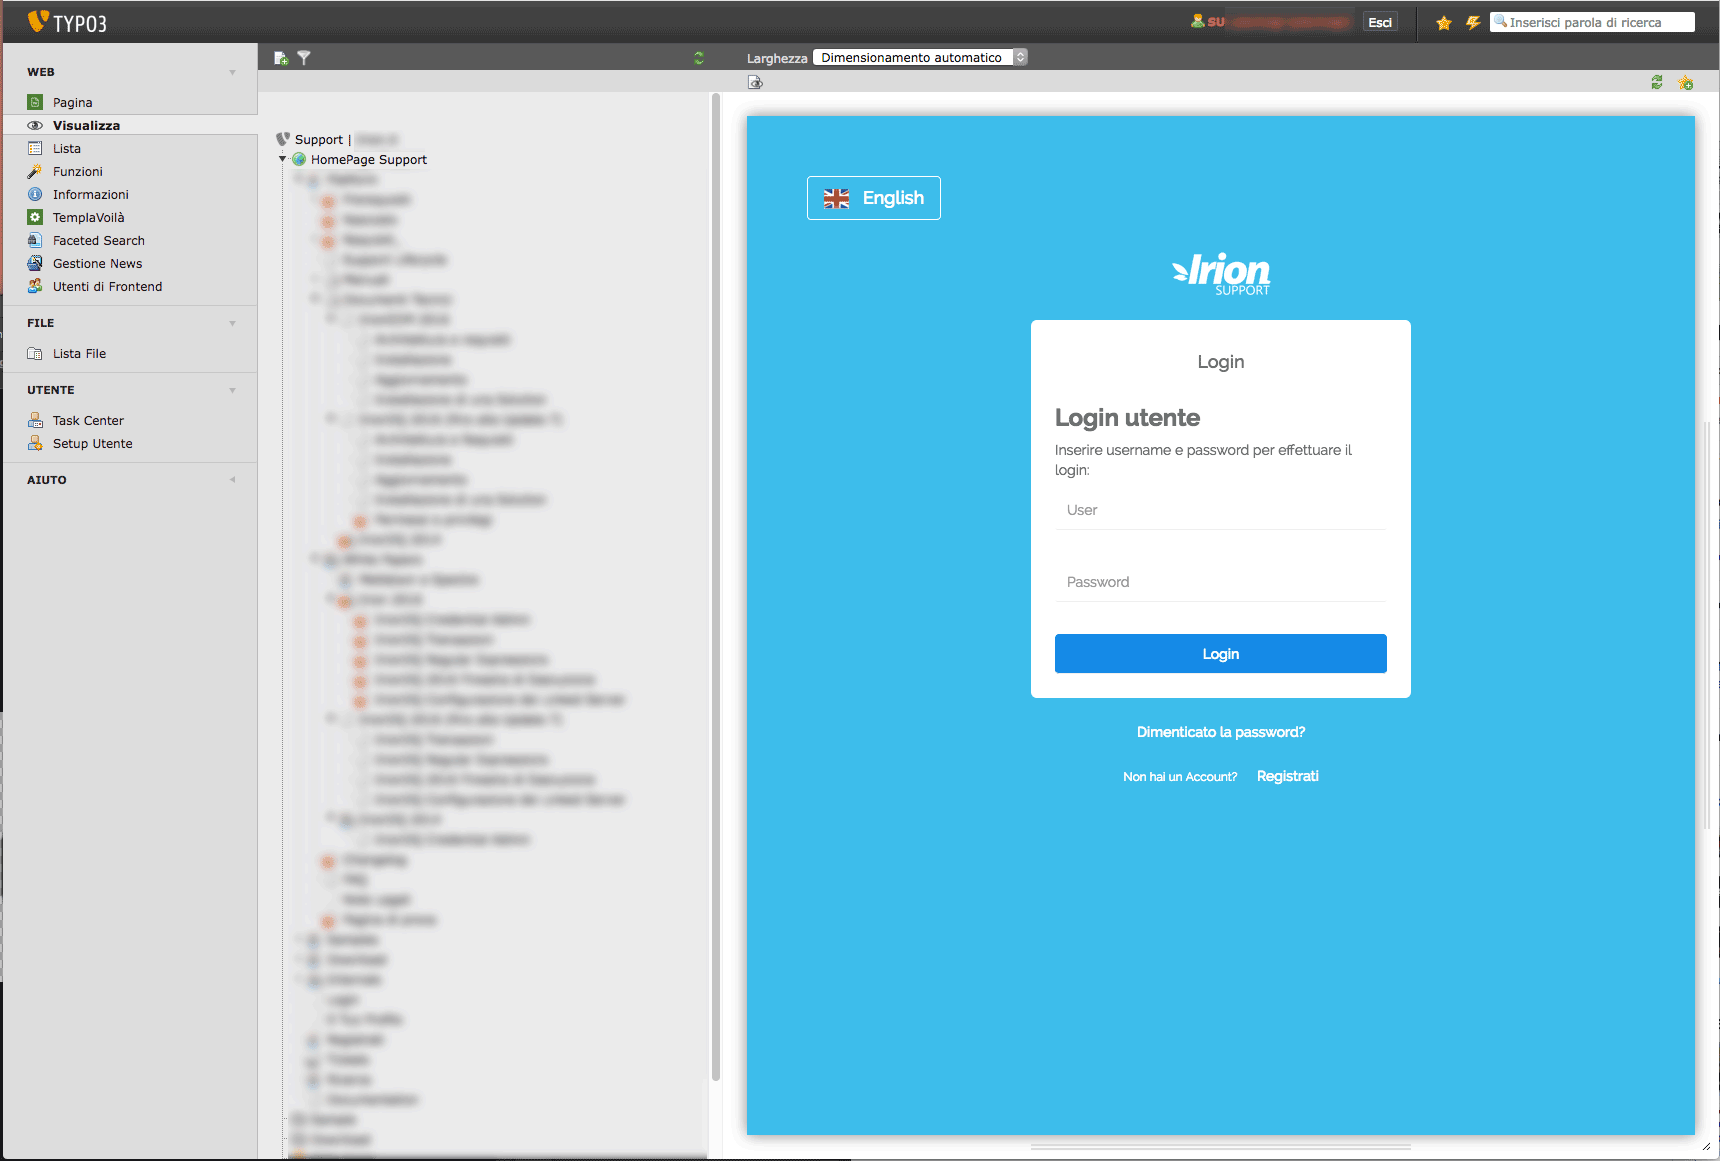Open the bookmarks star icon in top bar
1720x1161 pixels.
[1444, 22]
